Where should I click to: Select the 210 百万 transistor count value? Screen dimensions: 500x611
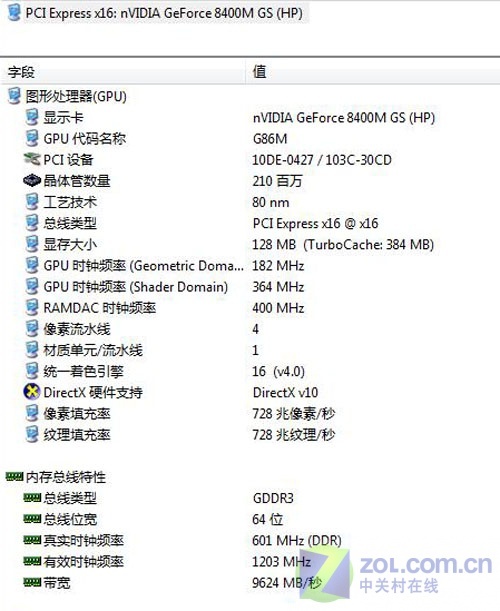point(277,181)
